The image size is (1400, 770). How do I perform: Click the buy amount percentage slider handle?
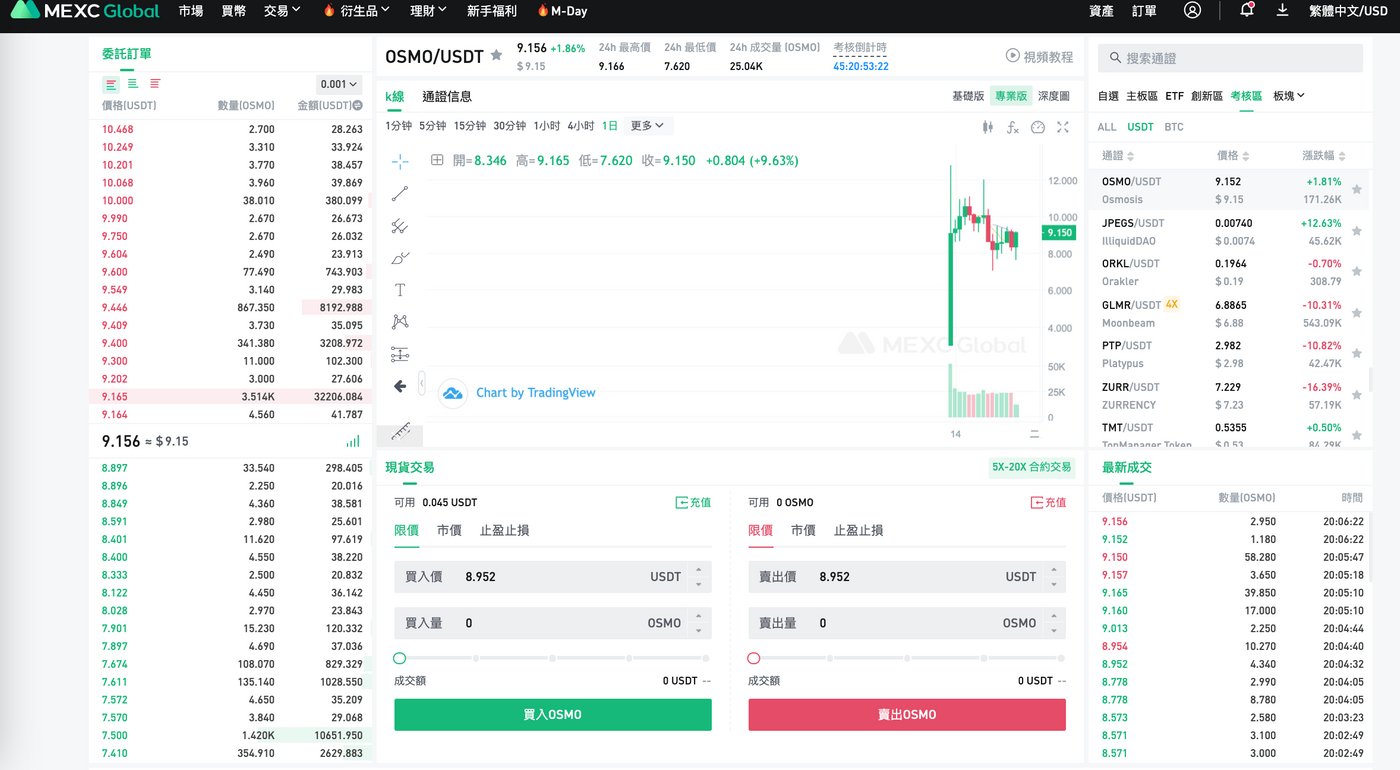(x=400, y=658)
